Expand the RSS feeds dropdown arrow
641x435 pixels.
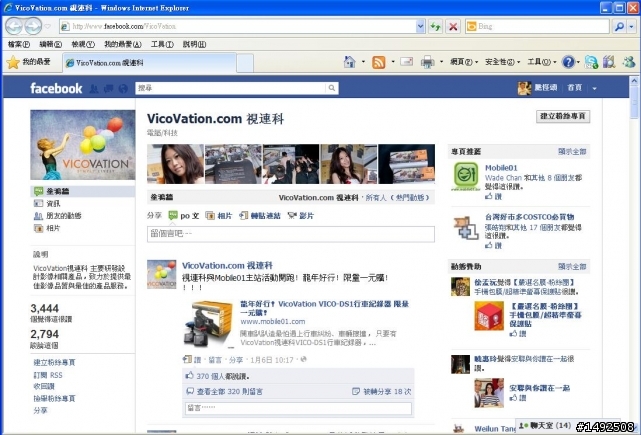pyautogui.click(x=392, y=62)
